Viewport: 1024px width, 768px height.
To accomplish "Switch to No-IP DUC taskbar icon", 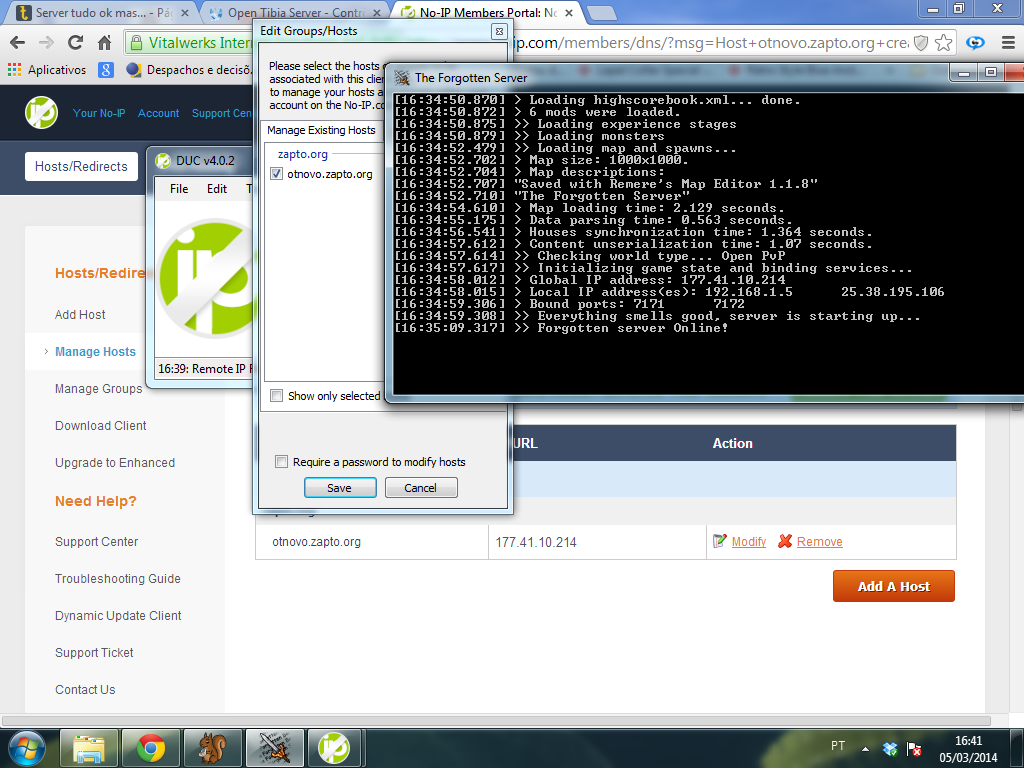I will (334, 748).
